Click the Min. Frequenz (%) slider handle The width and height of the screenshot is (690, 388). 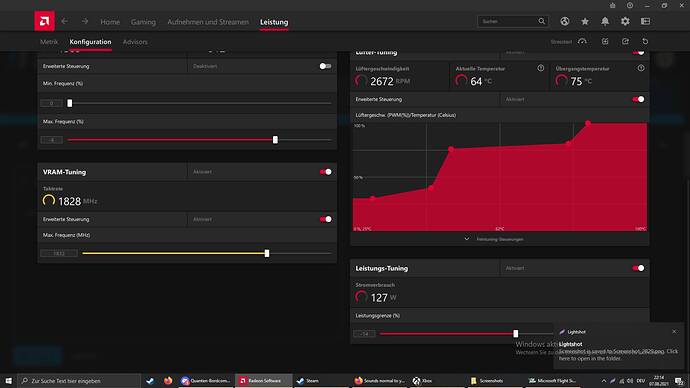[70, 103]
